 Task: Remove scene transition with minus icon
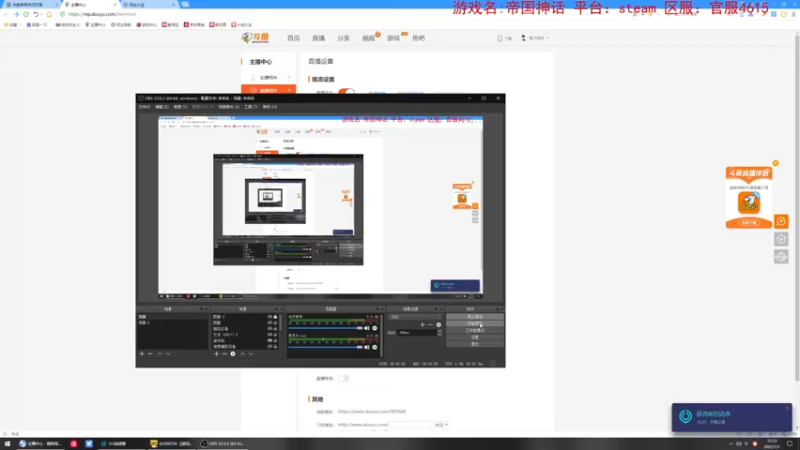tap(430, 324)
